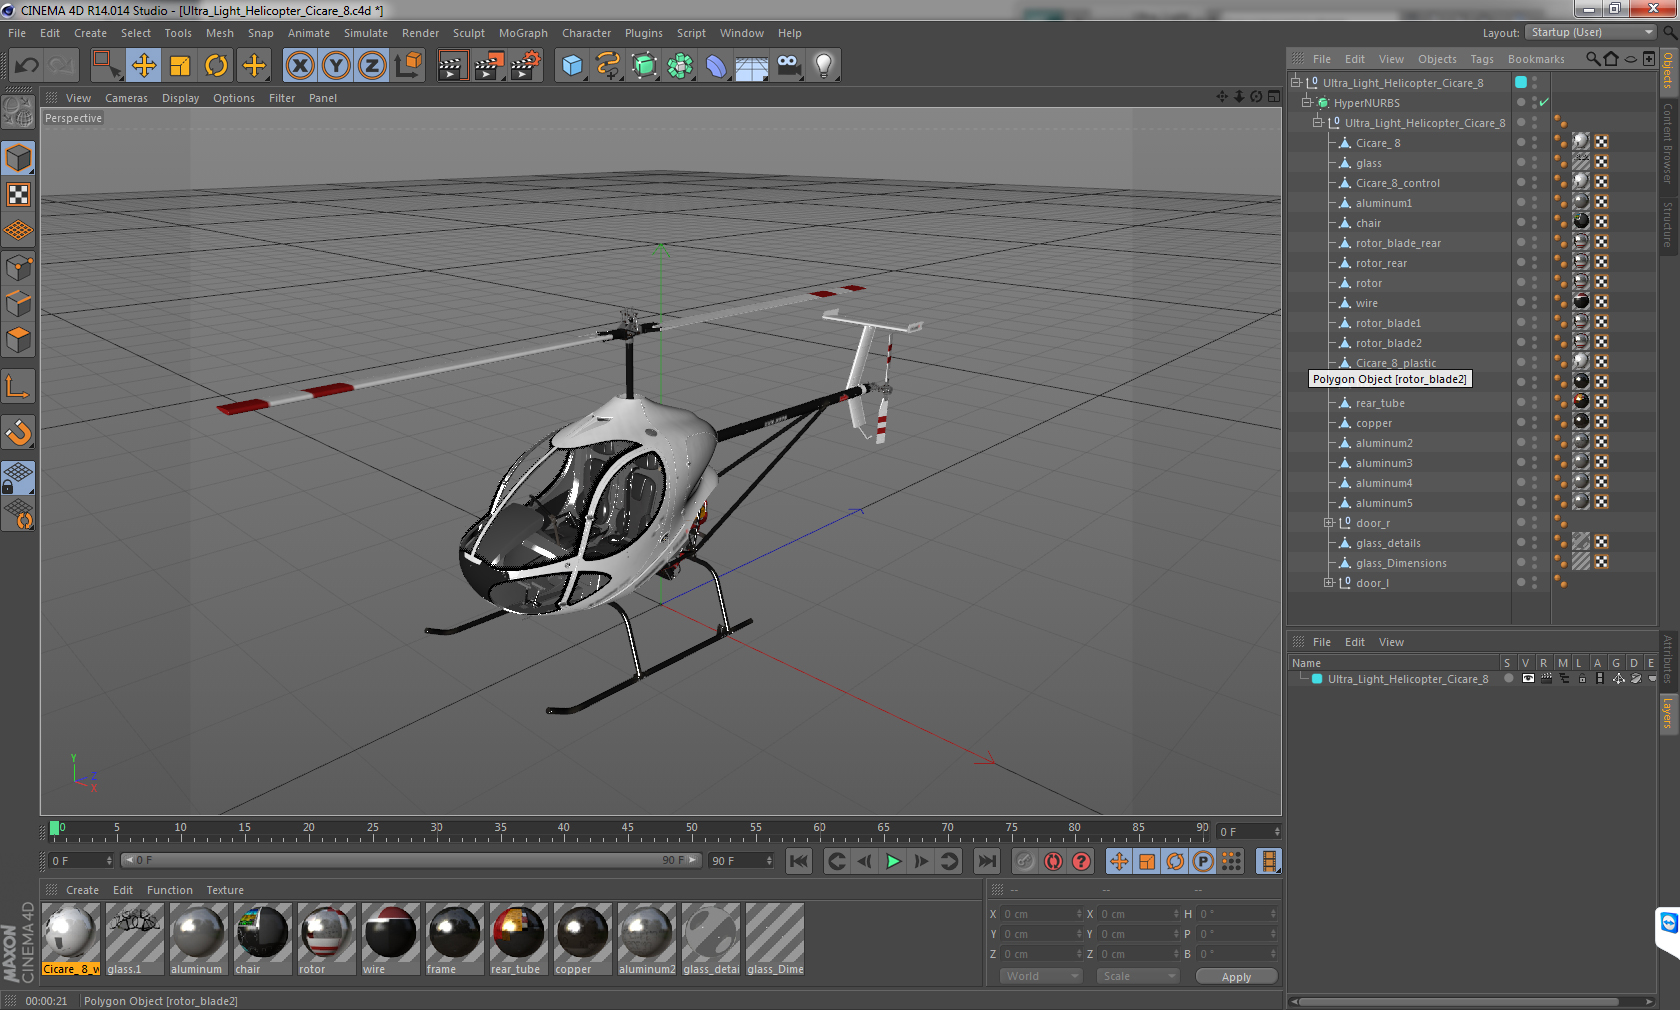Switch to Edges mode
The image size is (1680, 1010).
19,304
